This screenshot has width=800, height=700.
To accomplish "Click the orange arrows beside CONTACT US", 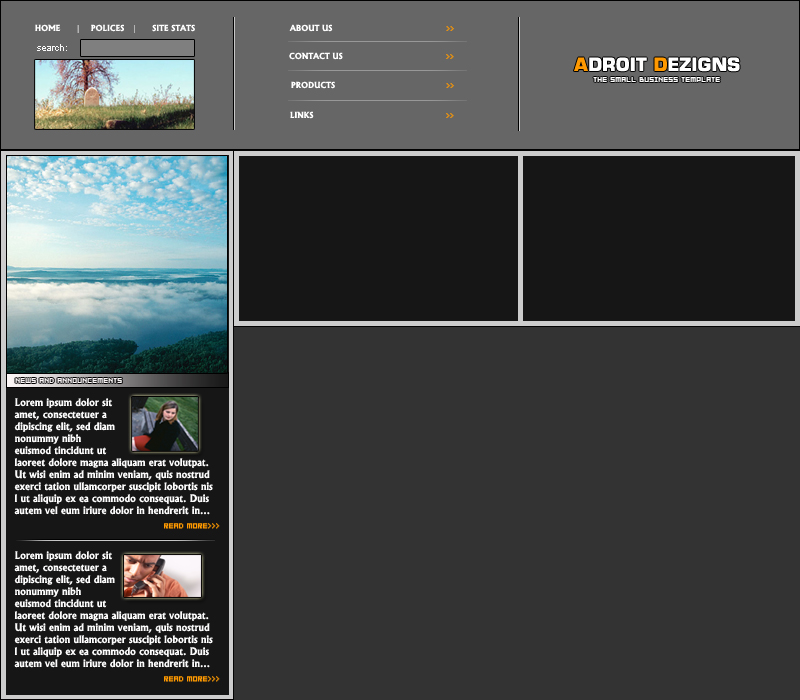I will pos(450,57).
